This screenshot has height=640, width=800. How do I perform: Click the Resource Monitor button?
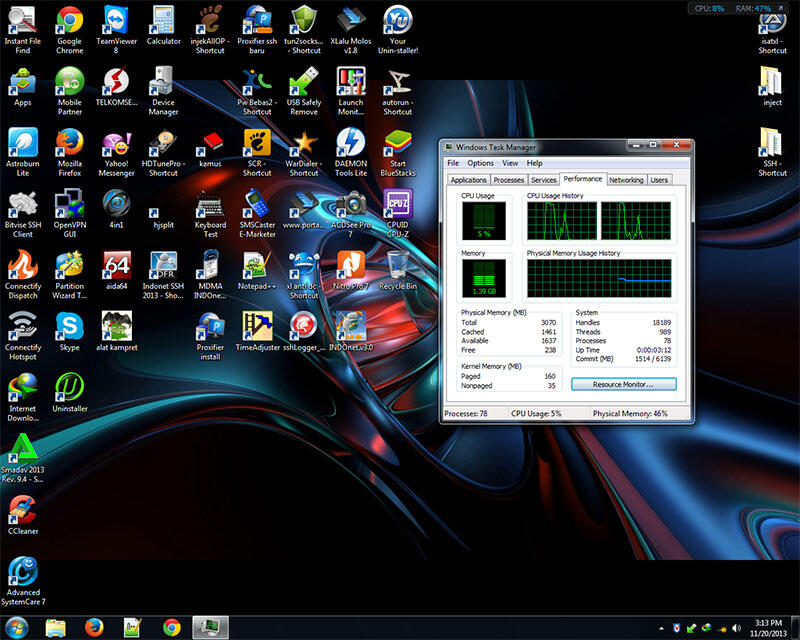coord(623,384)
